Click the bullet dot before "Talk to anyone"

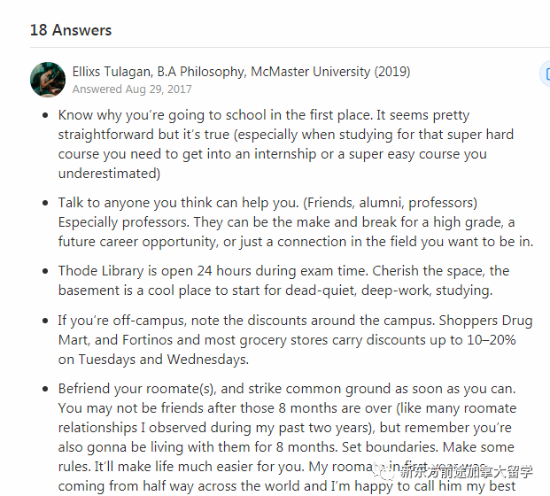click(x=45, y=203)
